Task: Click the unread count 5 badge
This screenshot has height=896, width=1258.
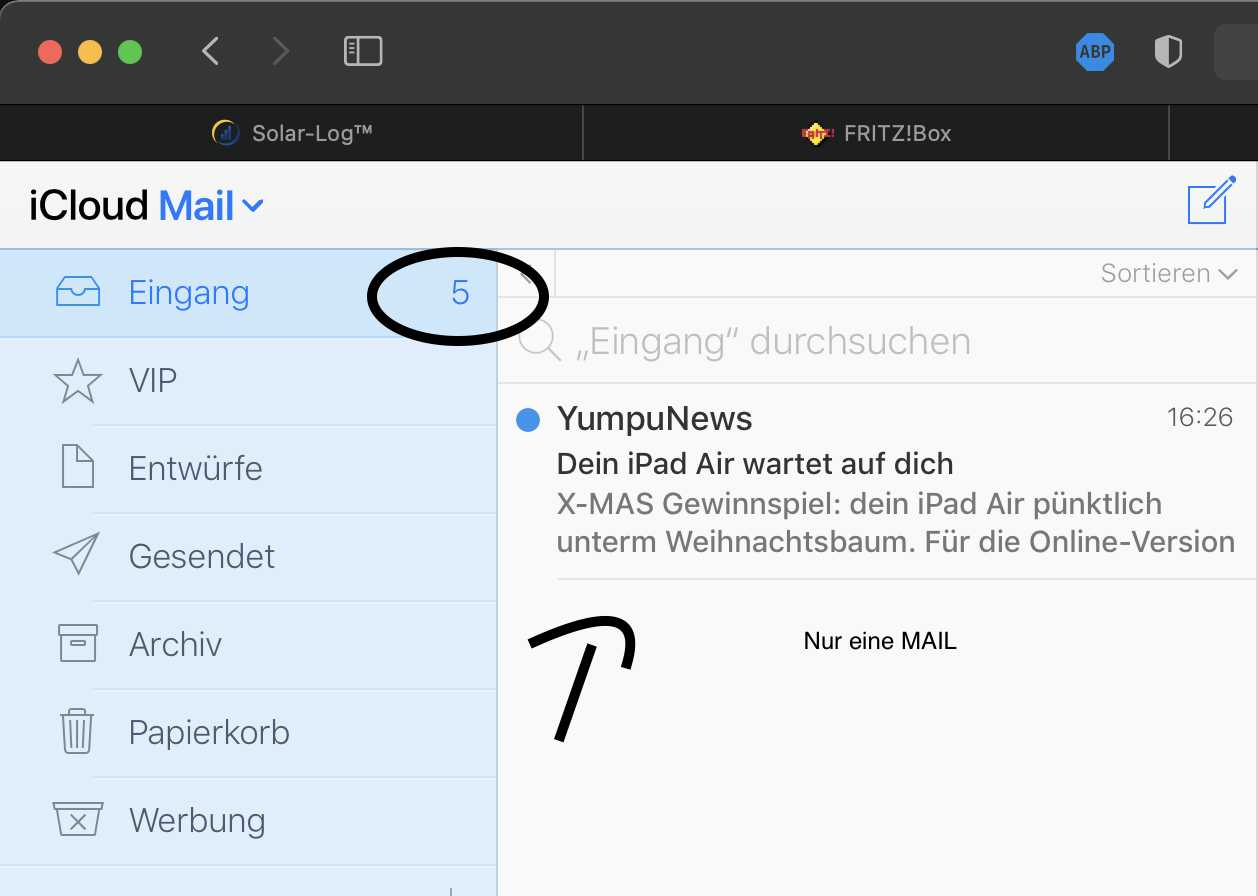Action: point(460,293)
